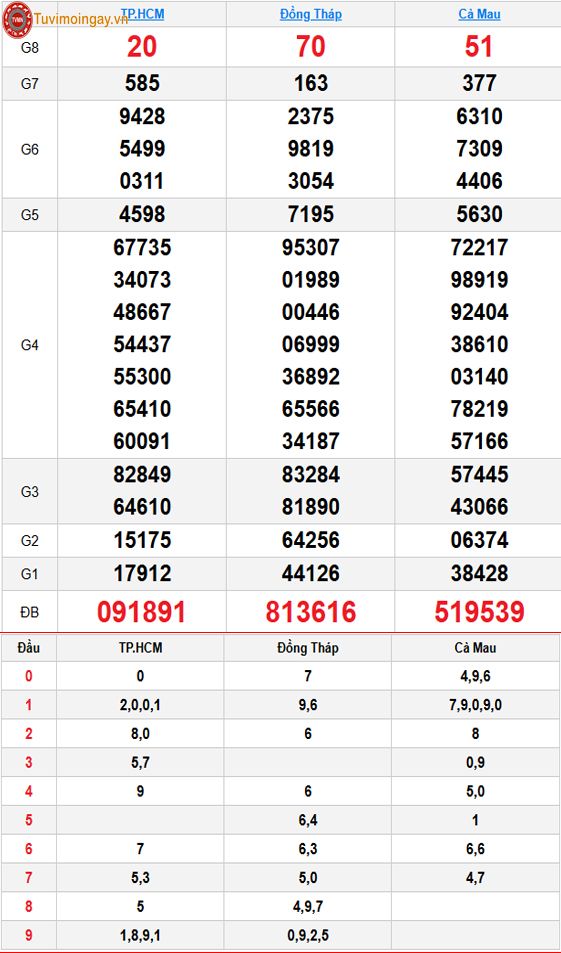The width and height of the screenshot is (561, 953).
Task: Click G4 number 65410
Action: [x=142, y=408]
